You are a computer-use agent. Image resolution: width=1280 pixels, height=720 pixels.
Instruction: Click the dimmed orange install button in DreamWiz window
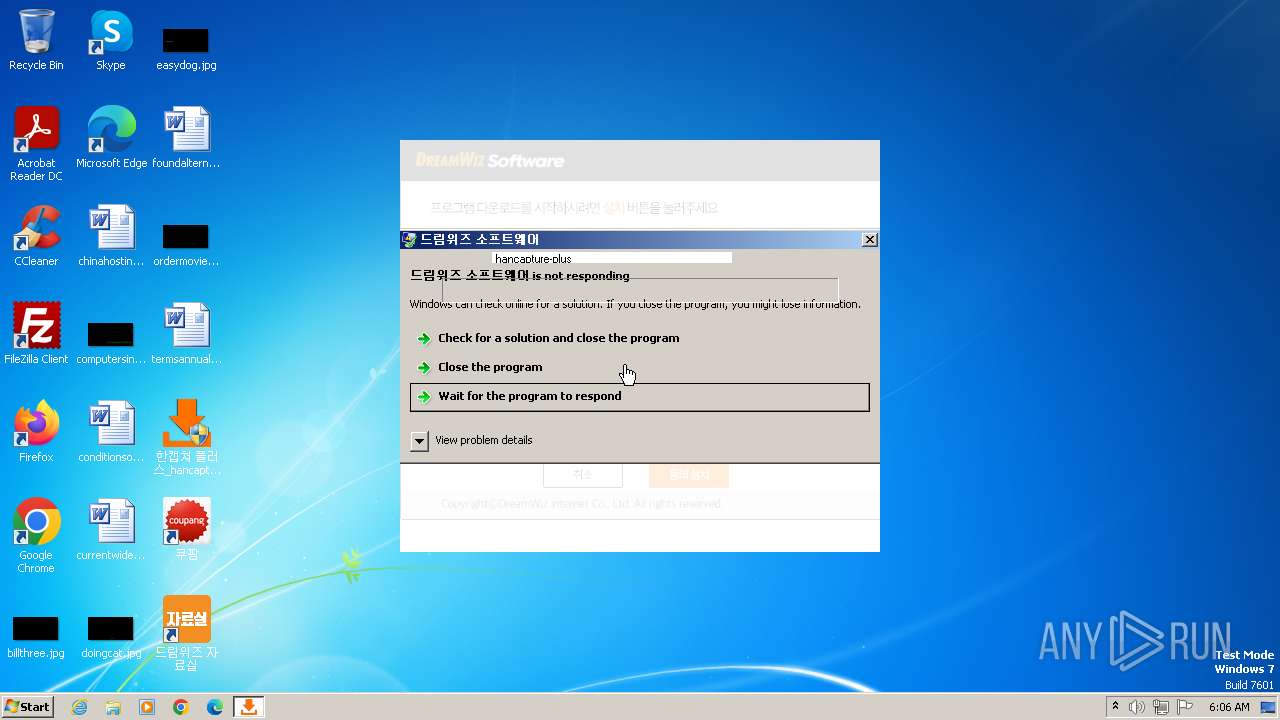689,475
